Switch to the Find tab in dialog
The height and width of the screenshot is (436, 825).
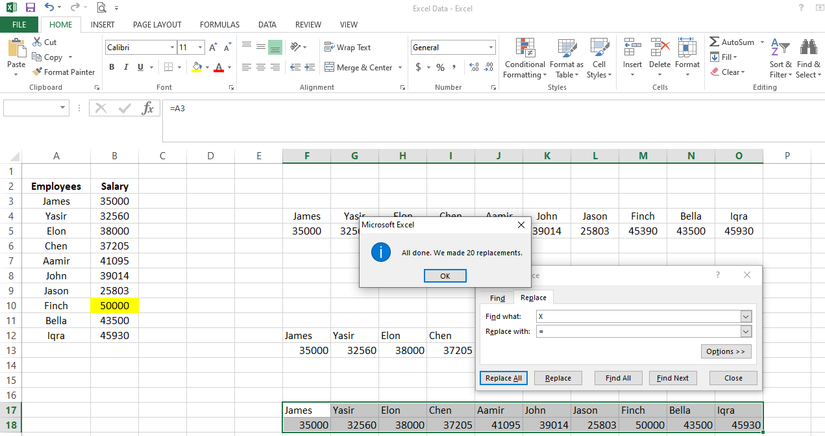[497, 298]
